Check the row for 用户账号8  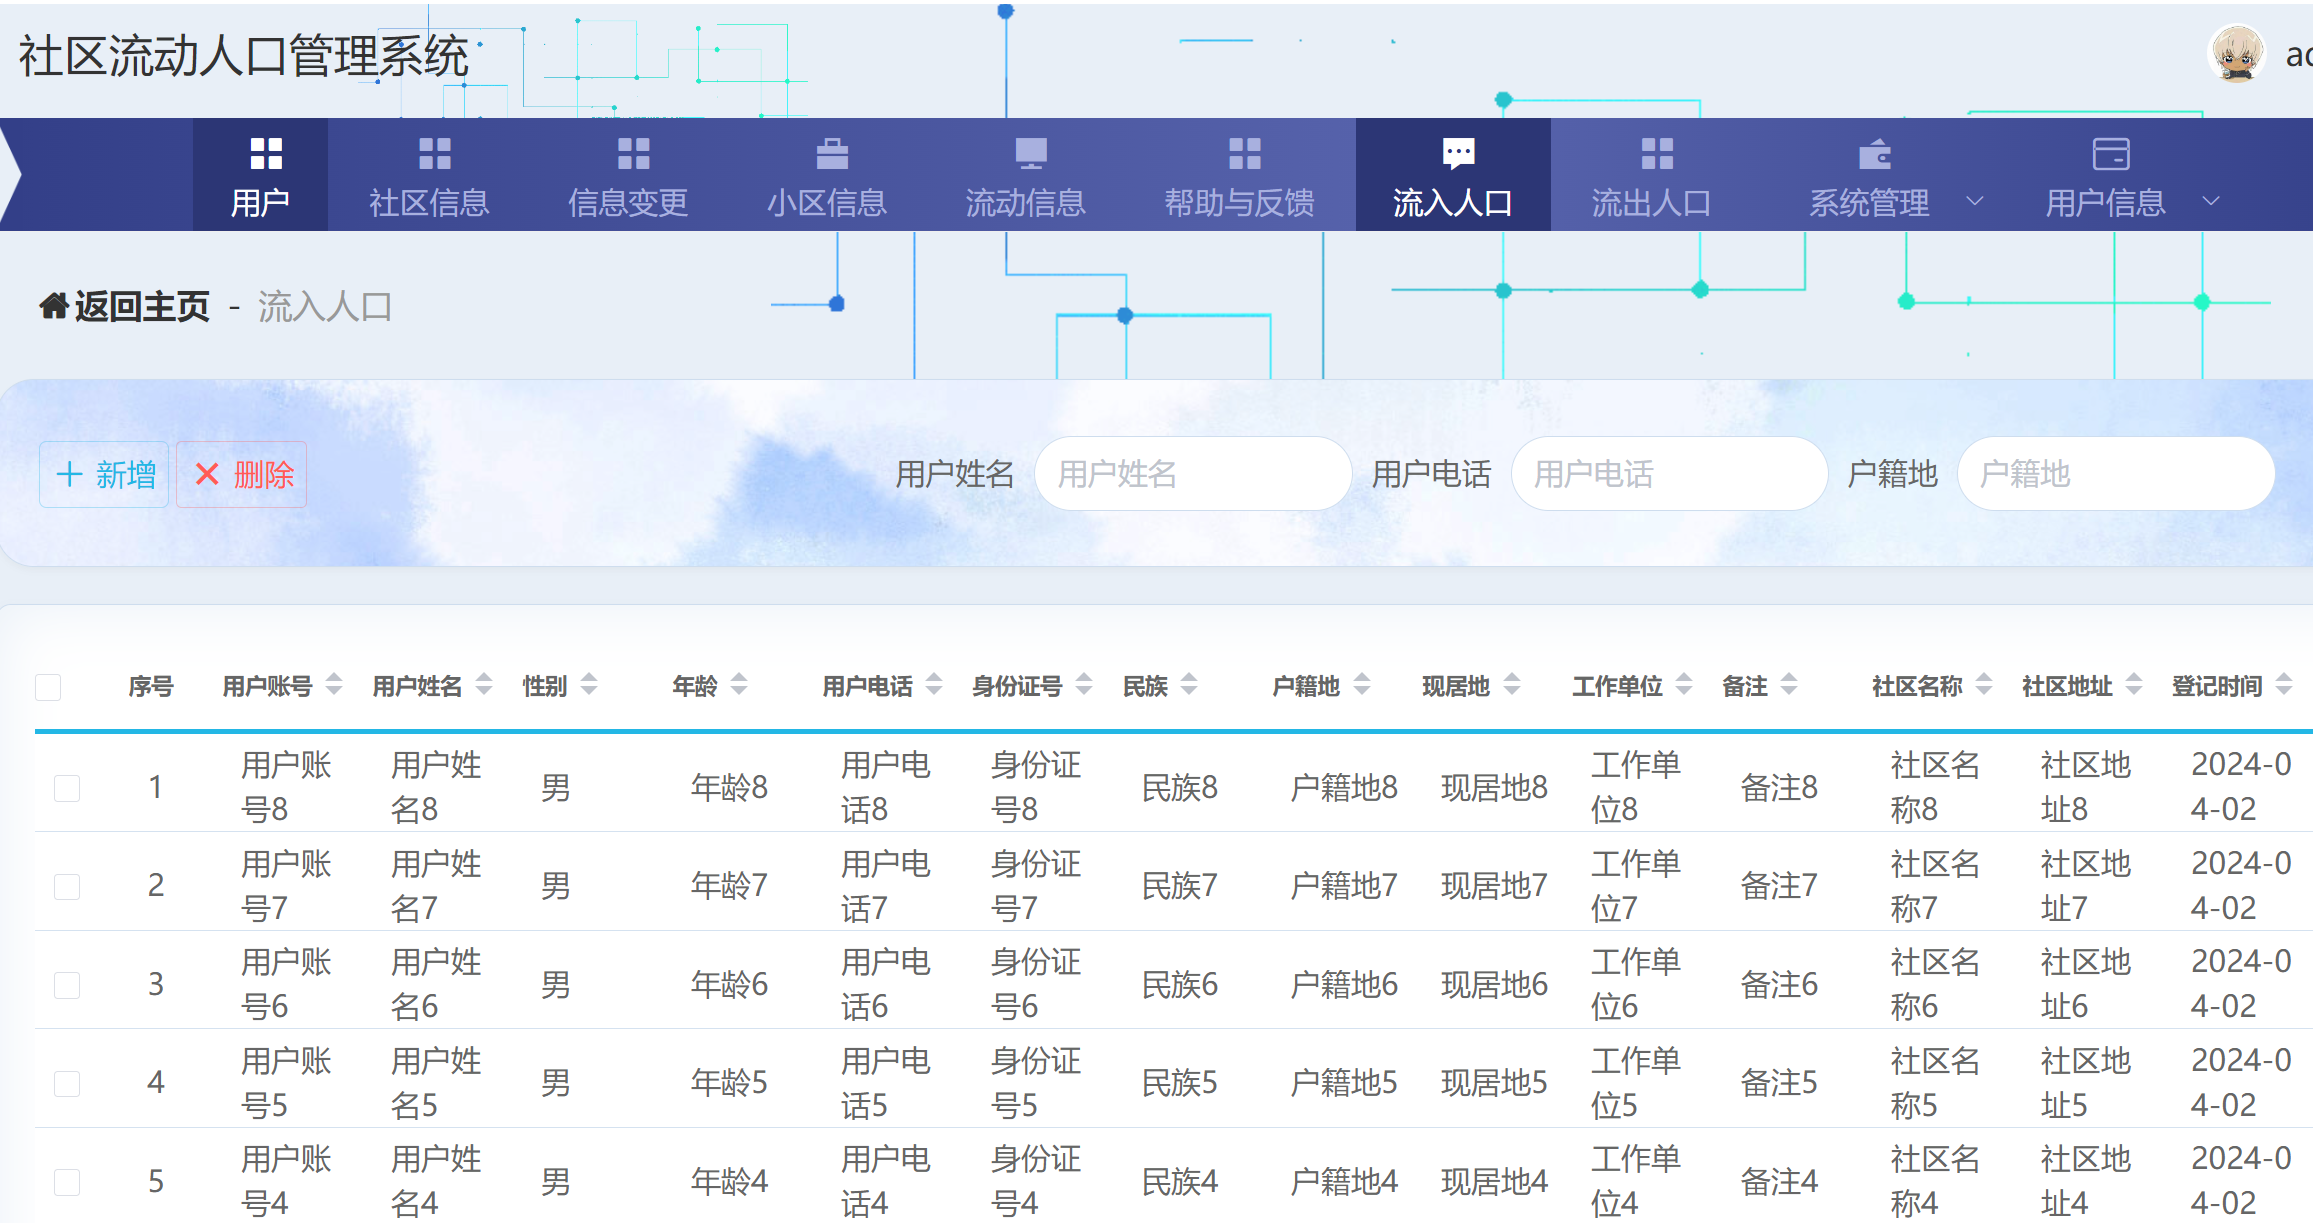click(x=67, y=788)
